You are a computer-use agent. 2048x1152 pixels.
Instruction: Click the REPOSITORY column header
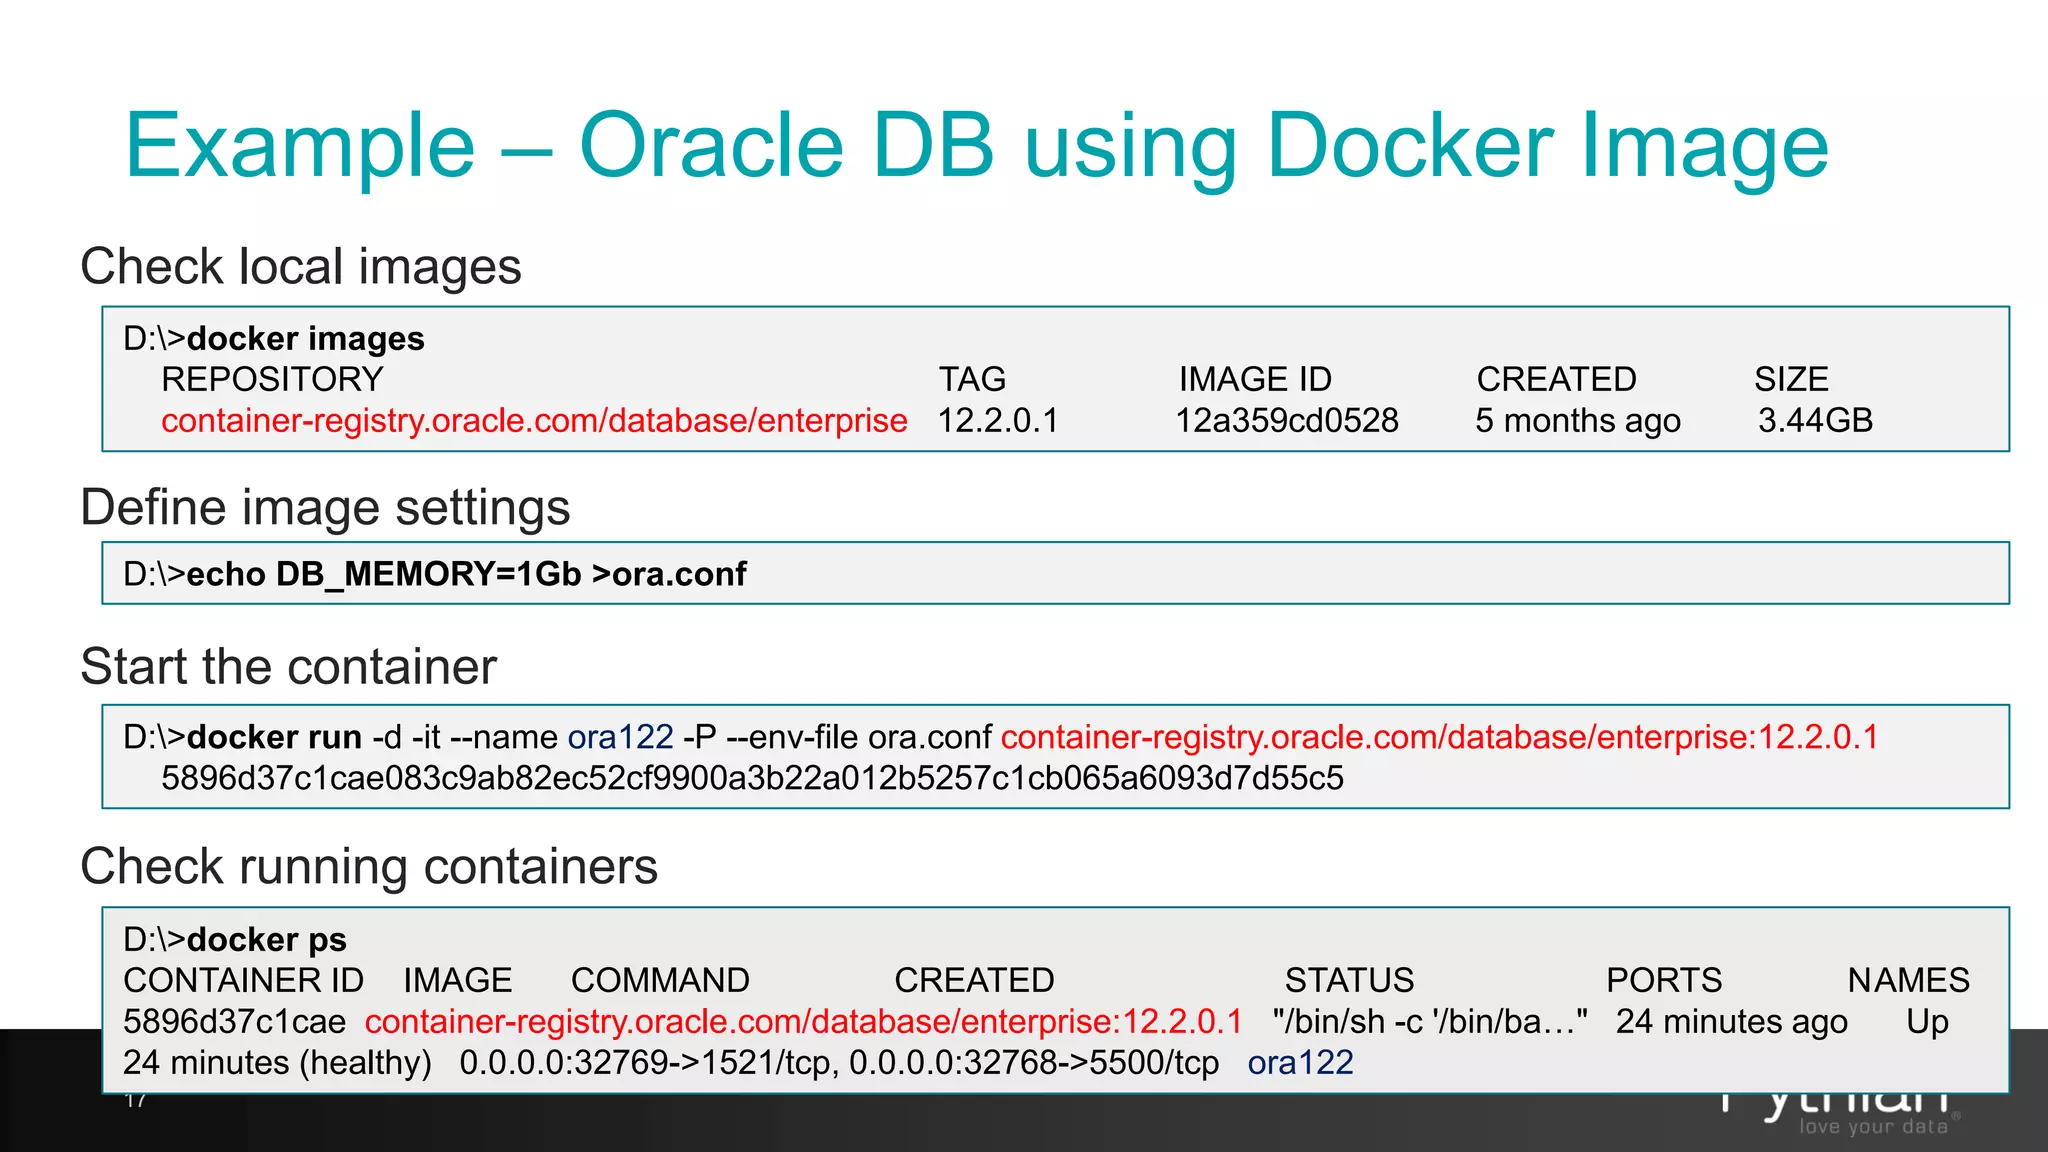(x=272, y=379)
